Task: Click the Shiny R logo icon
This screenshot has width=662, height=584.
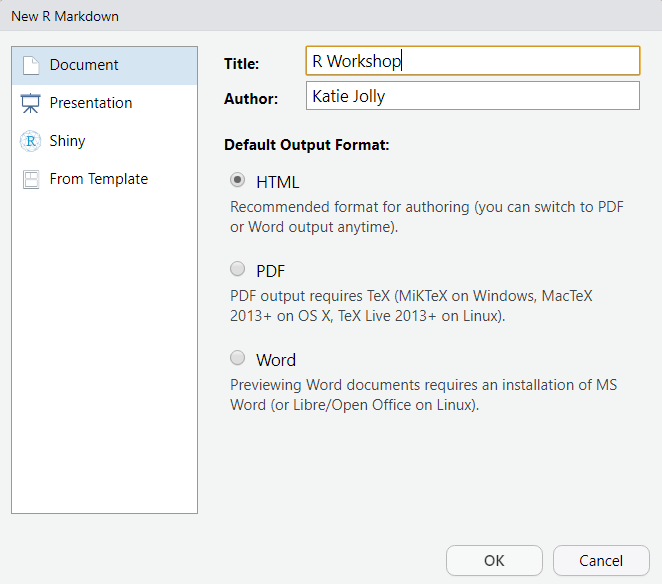Action: coord(30,141)
